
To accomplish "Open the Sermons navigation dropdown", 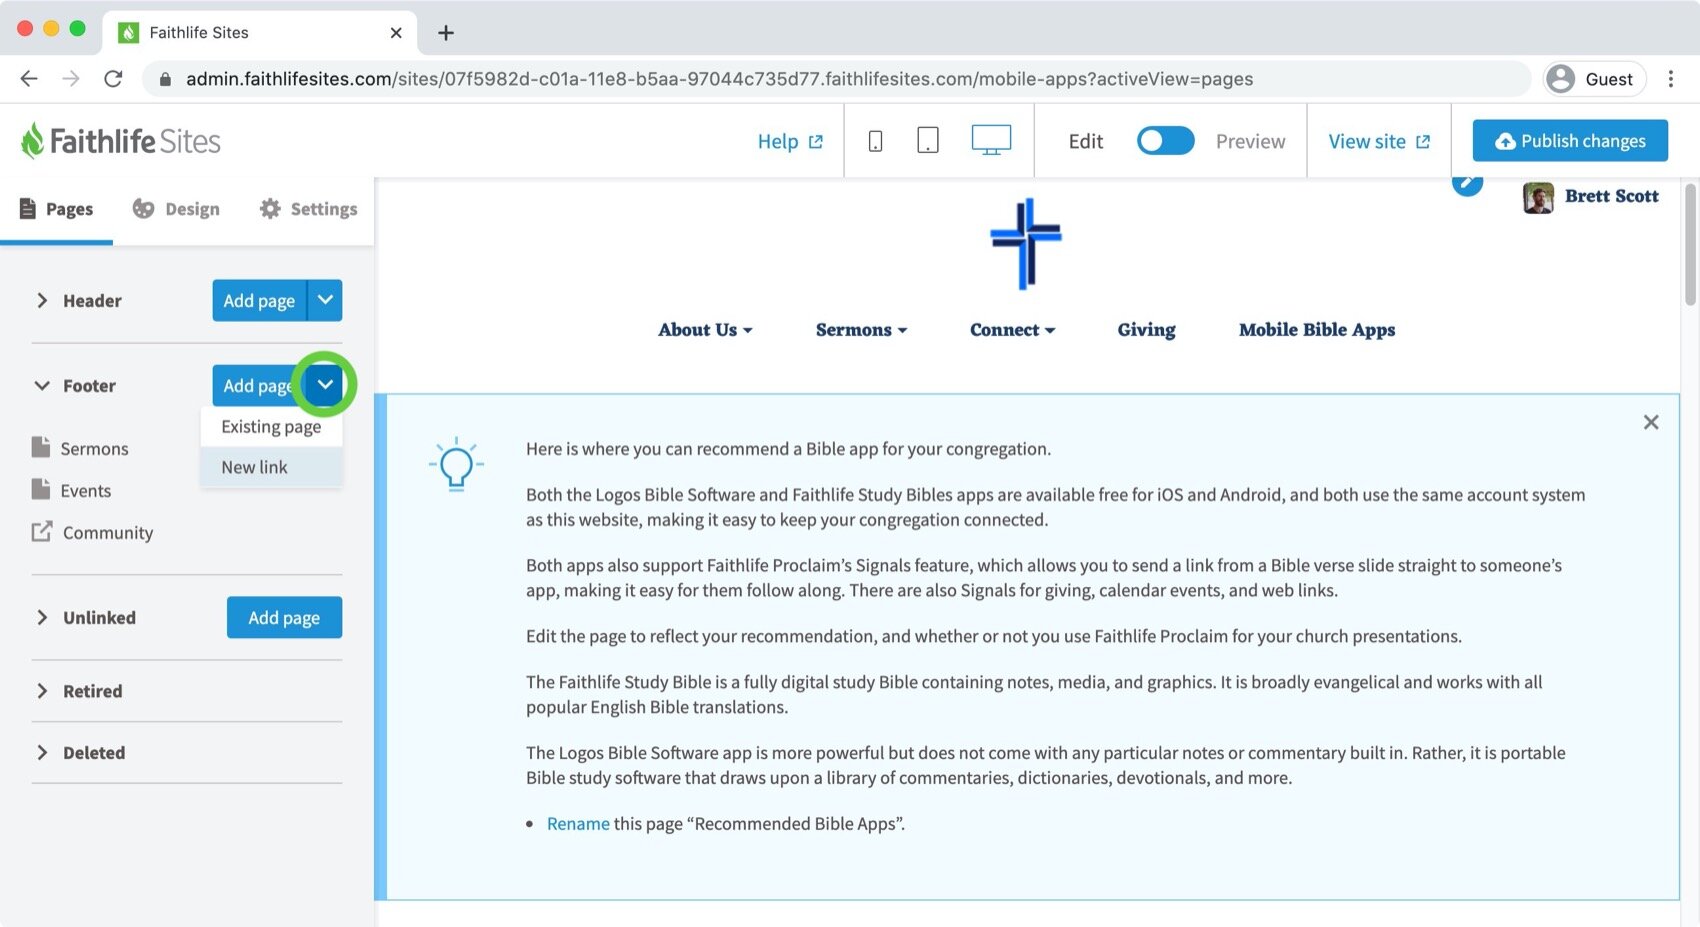I will 861,330.
